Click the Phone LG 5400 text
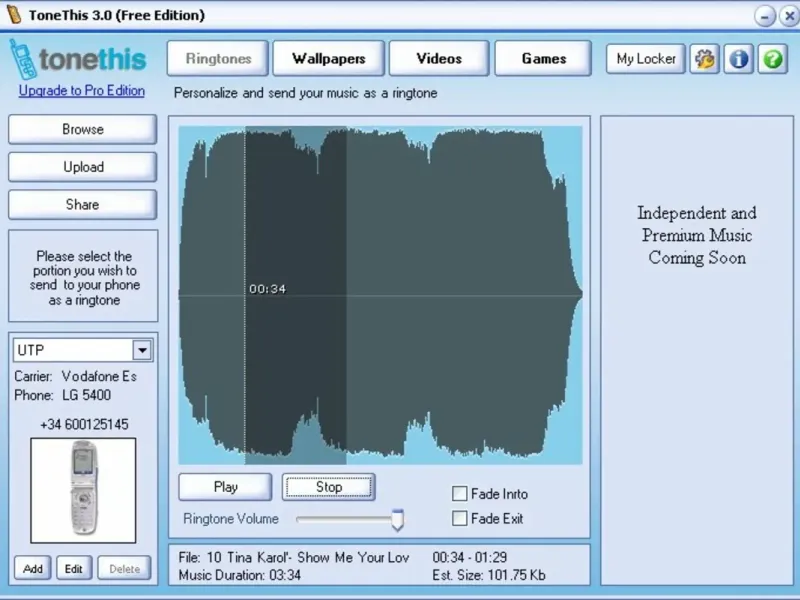 (x=63, y=395)
